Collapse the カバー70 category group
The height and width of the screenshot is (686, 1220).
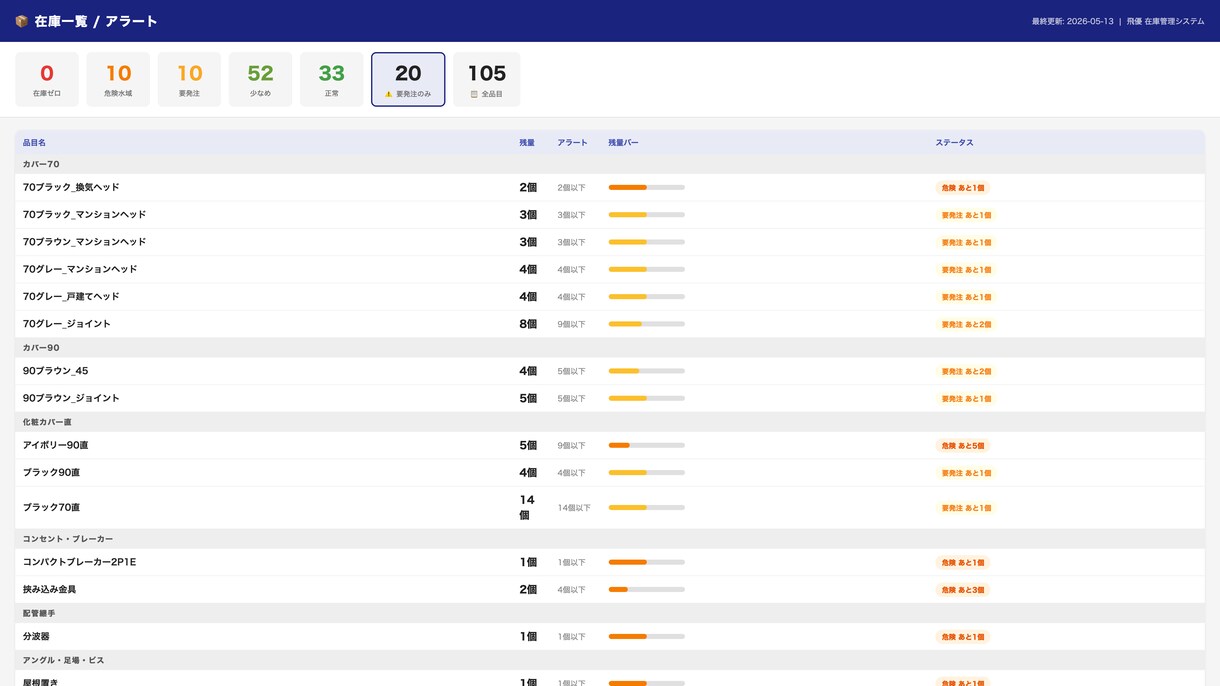[610, 164]
